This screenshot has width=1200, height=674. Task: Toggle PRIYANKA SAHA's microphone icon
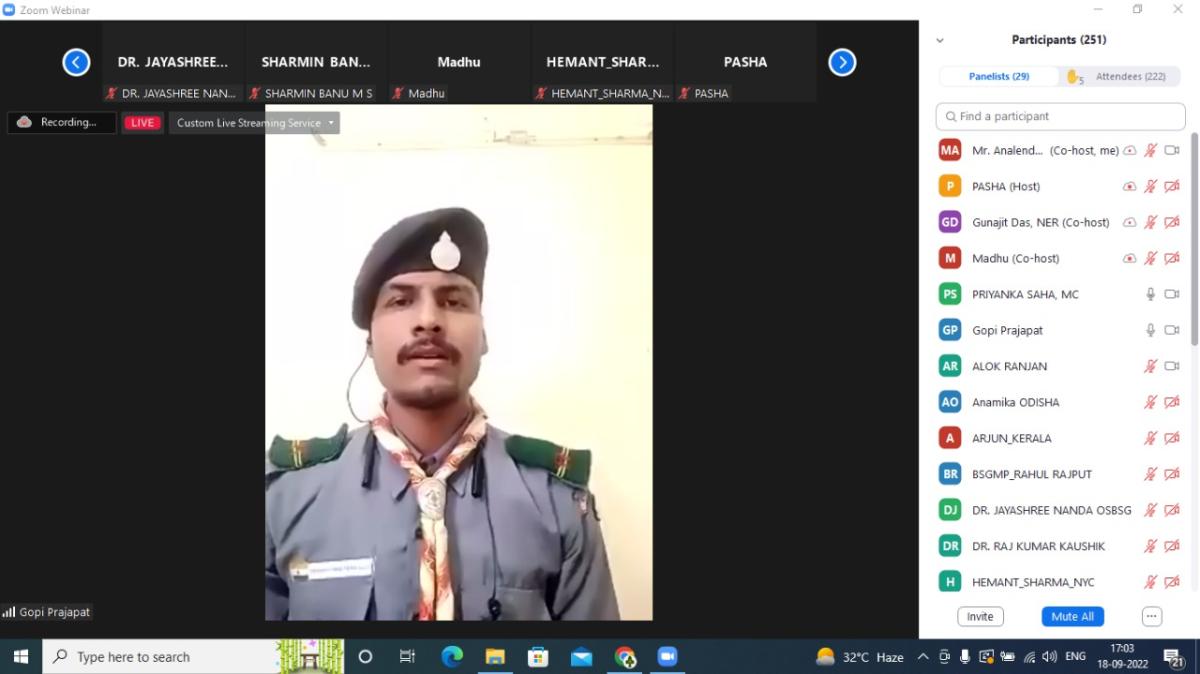(1151, 294)
